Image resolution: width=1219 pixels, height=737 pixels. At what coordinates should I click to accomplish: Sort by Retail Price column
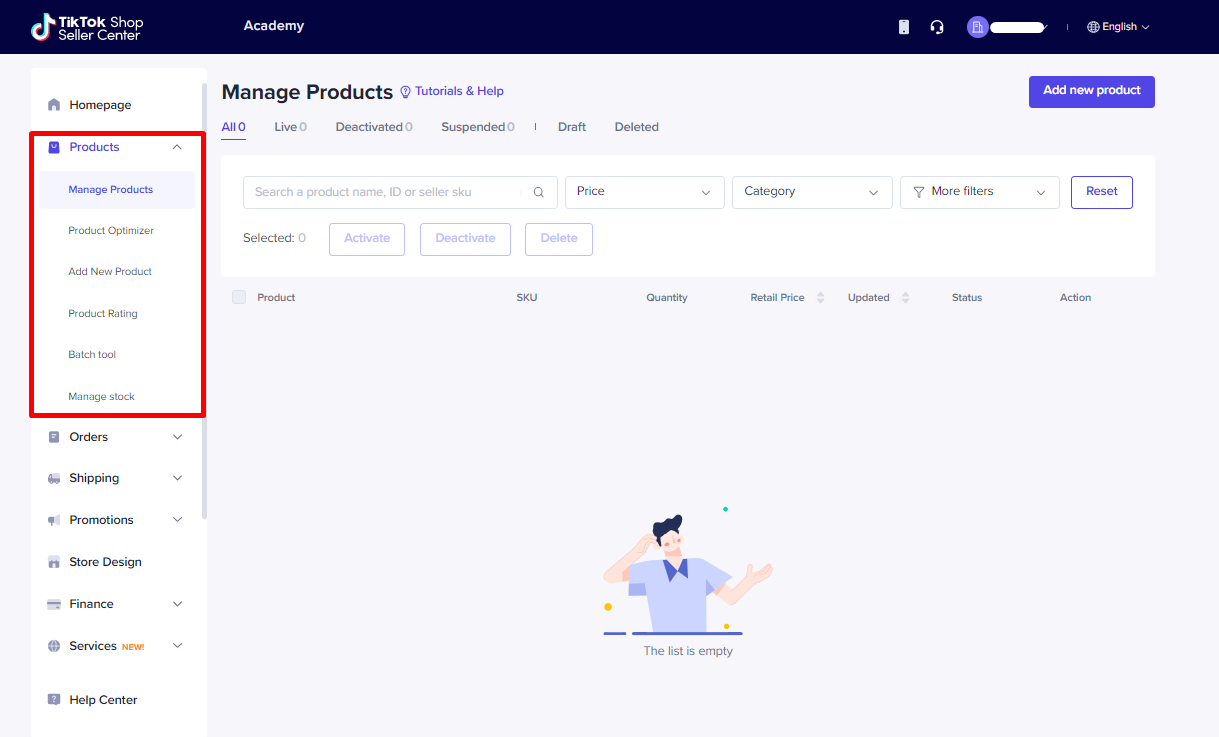820,297
